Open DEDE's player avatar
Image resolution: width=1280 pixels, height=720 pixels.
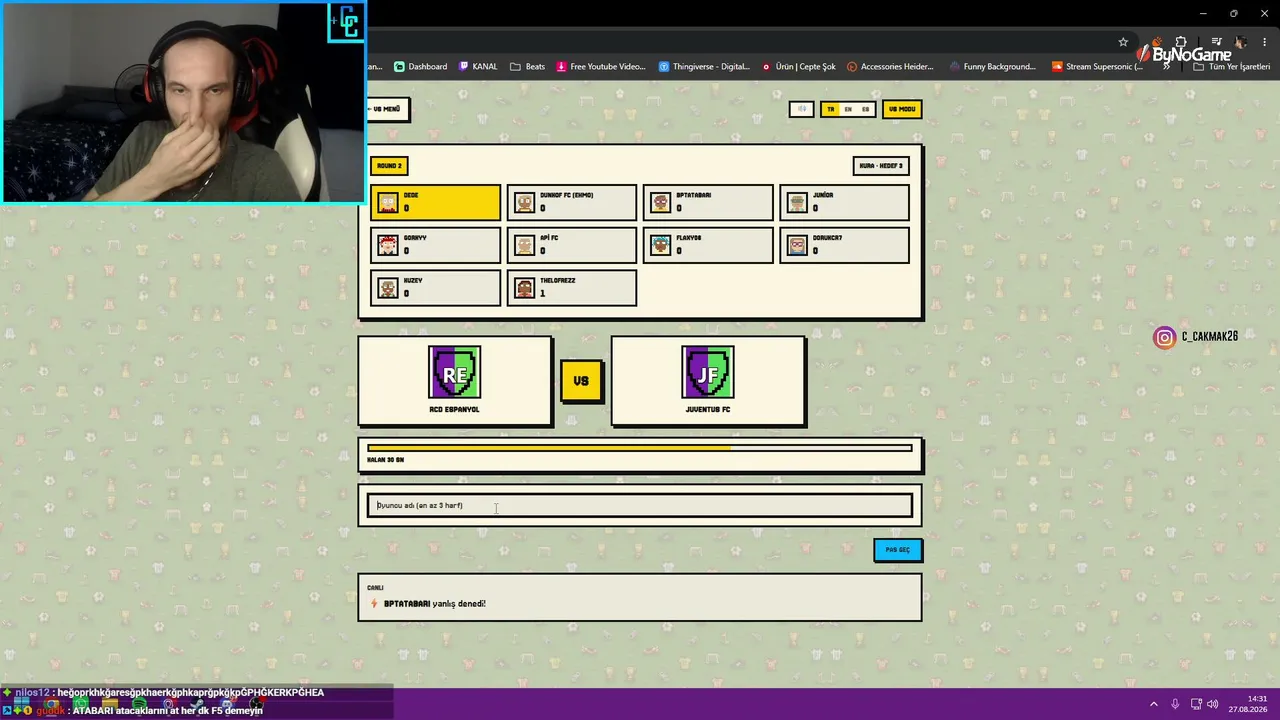coord(388,203)
